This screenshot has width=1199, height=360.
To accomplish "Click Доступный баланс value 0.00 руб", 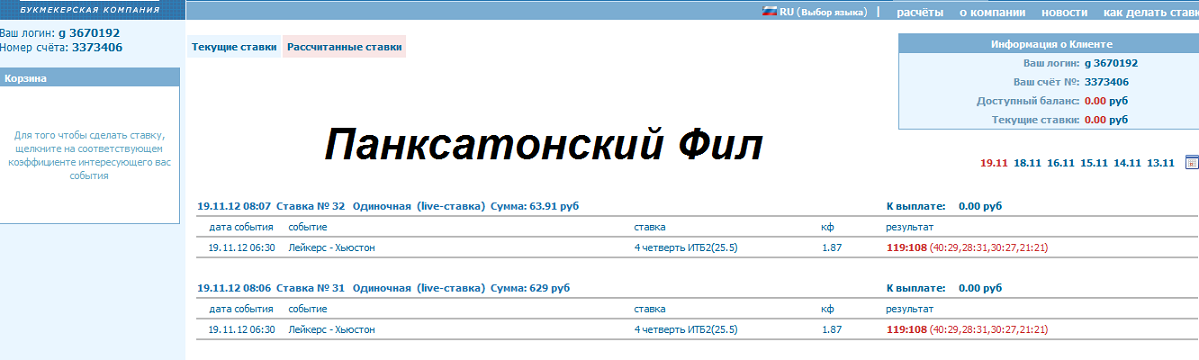I will 1106,101.
